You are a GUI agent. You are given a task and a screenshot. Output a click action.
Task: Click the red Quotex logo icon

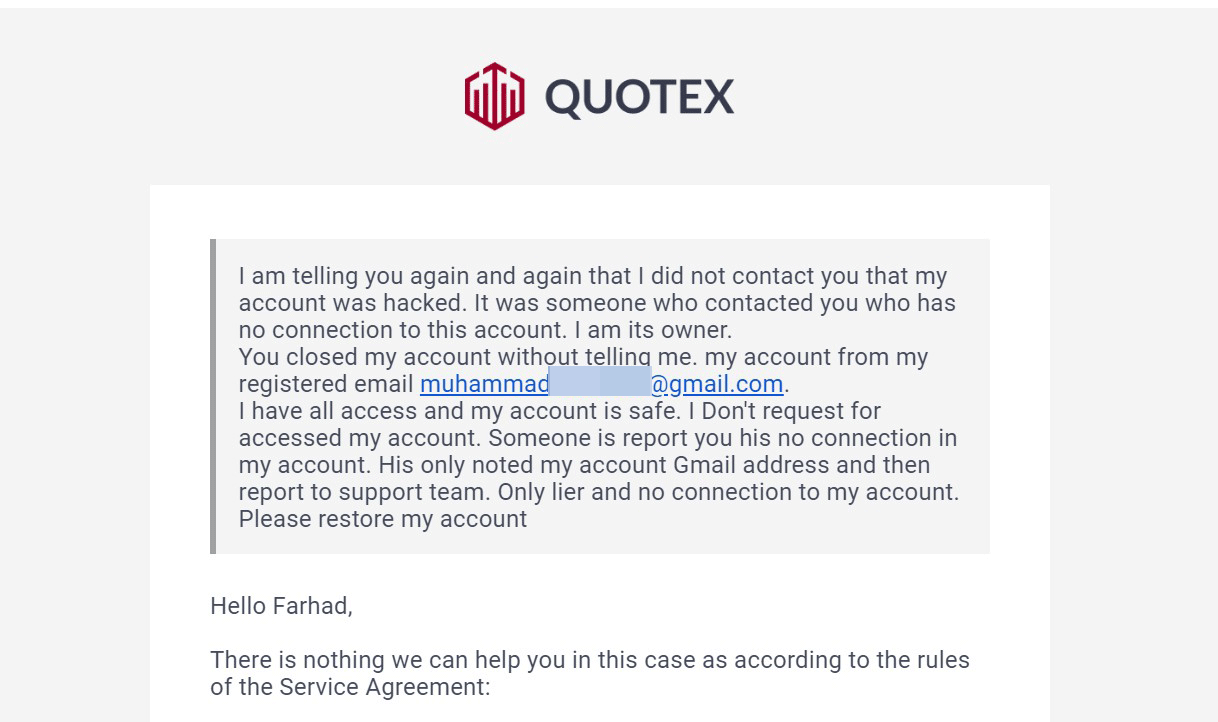(494, 96)
